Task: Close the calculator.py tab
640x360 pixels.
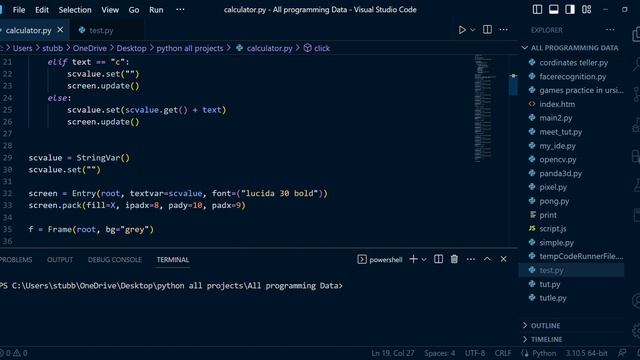Action: pyautogui.click(x=60, y=30)
